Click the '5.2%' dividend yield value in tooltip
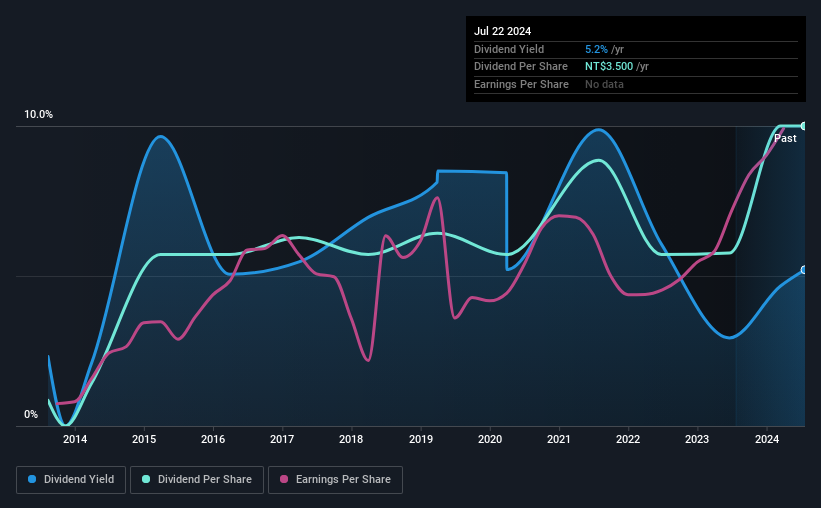 (596, 49)
